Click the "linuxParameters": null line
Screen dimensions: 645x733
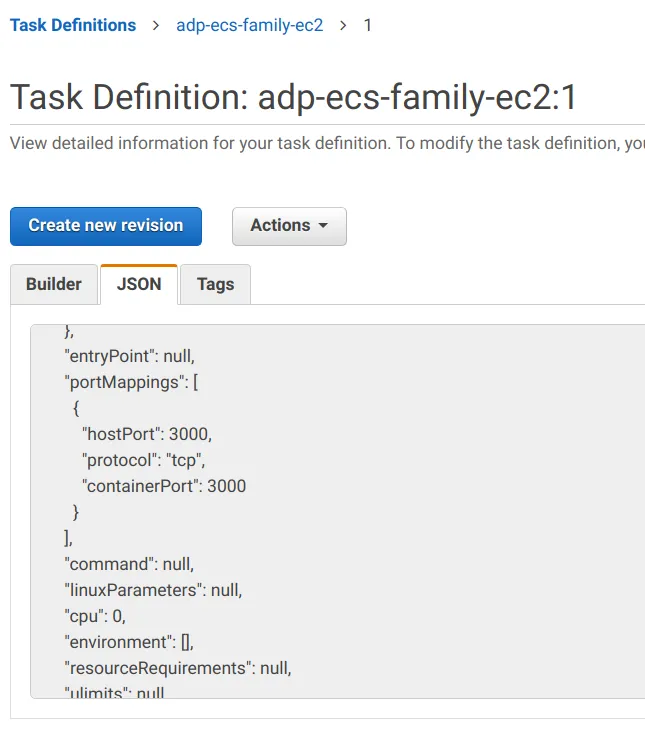(x=153, y=590)
